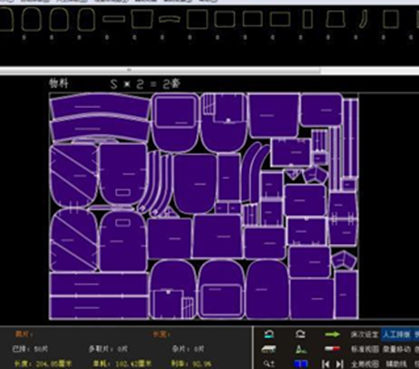Click the rotate-right icon in the bottom panel
The width and height of the screenshot is (419, 369).
[x=300, y=334]
